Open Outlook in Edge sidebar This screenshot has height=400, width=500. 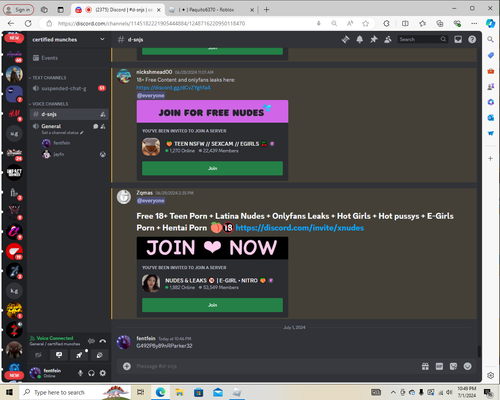click(x=490, y=118)
